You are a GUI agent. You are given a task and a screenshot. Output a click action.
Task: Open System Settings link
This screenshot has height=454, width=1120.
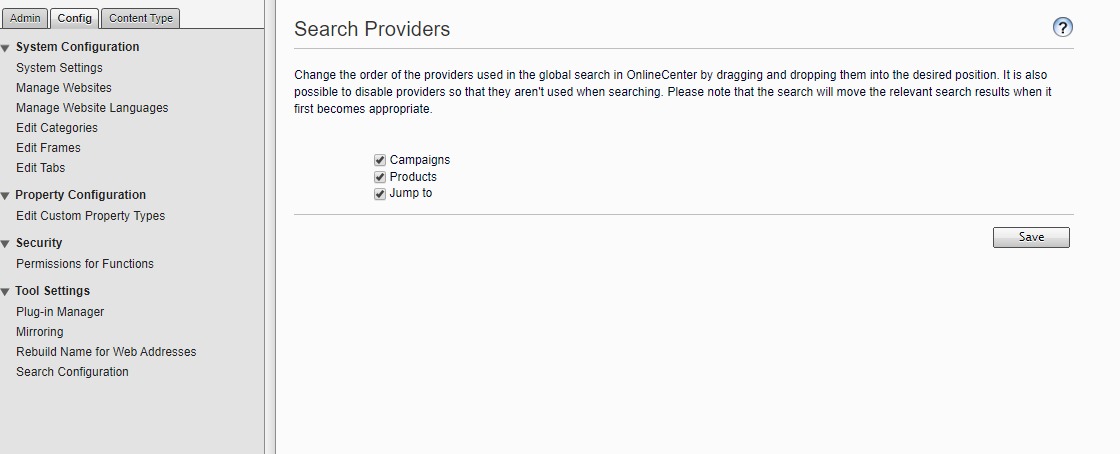(x=59, y=68)
